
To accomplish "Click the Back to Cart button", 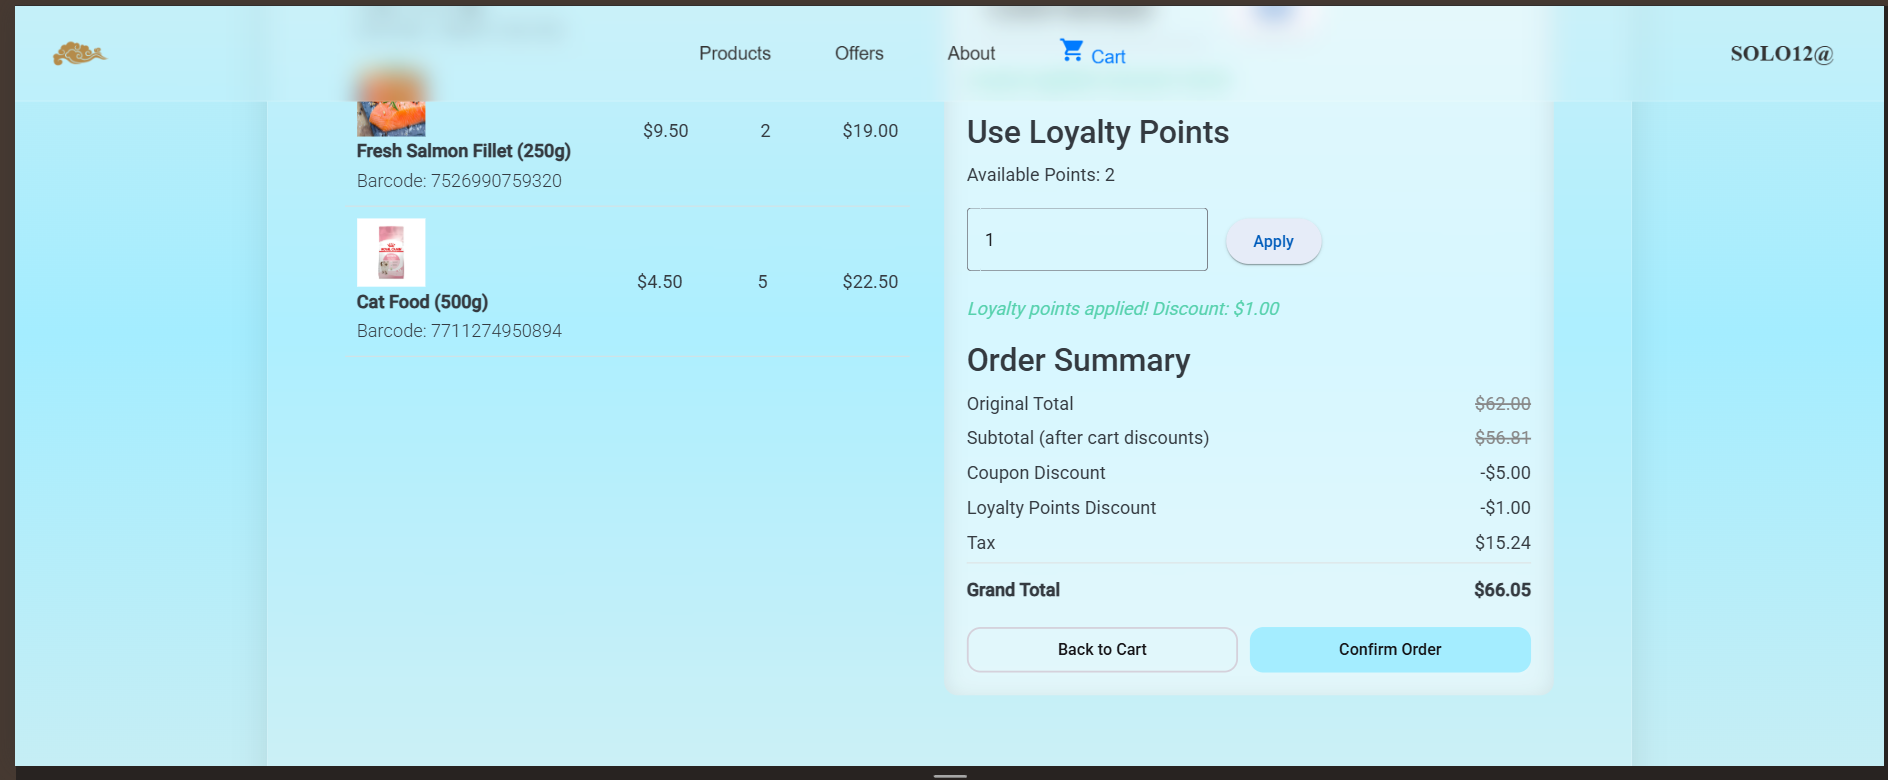I will pyautogui.click(x=1101, y=650).
